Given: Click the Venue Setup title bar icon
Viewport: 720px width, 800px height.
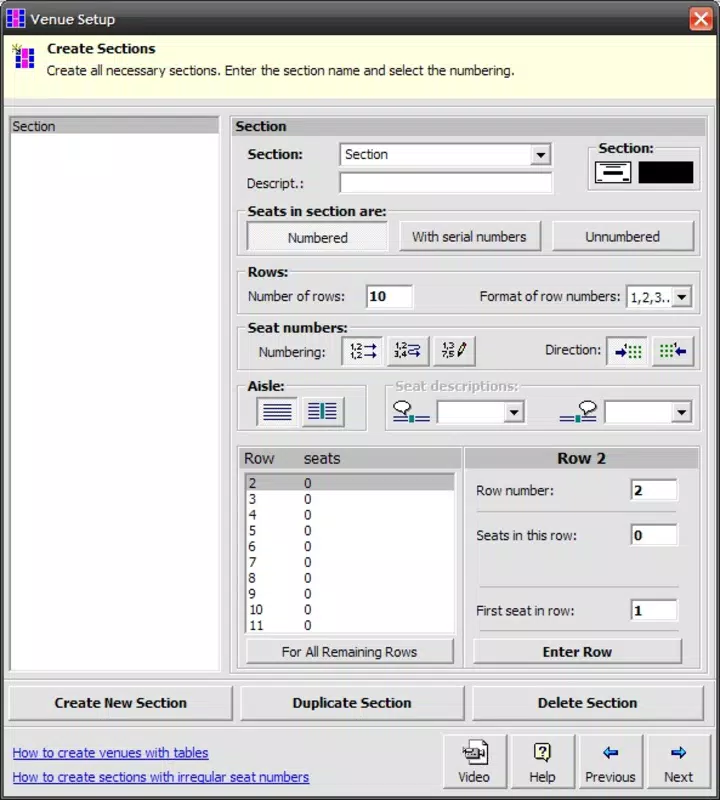Looking at the screenshot, I should point(15,18).
